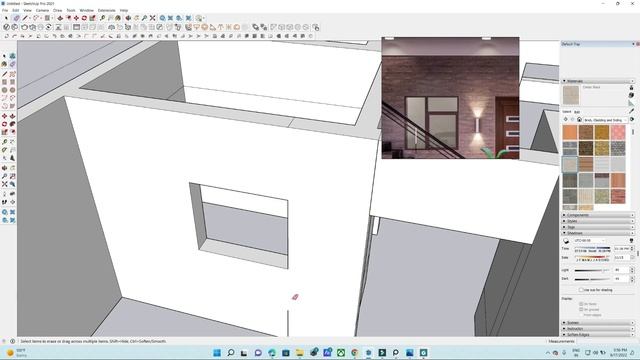Click the shadow time input field

pos(622,248)
